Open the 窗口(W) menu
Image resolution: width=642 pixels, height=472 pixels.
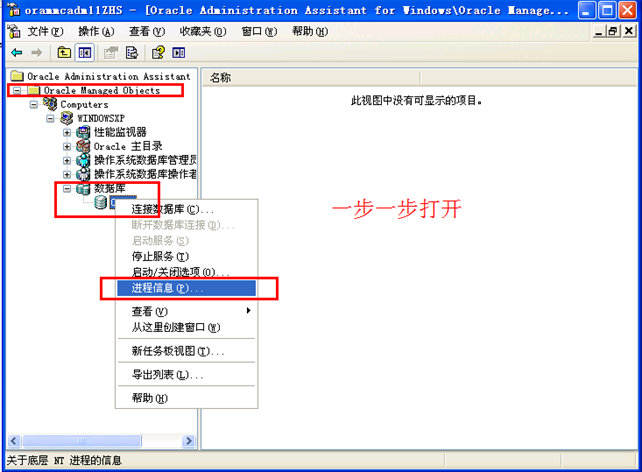(259, 32)
